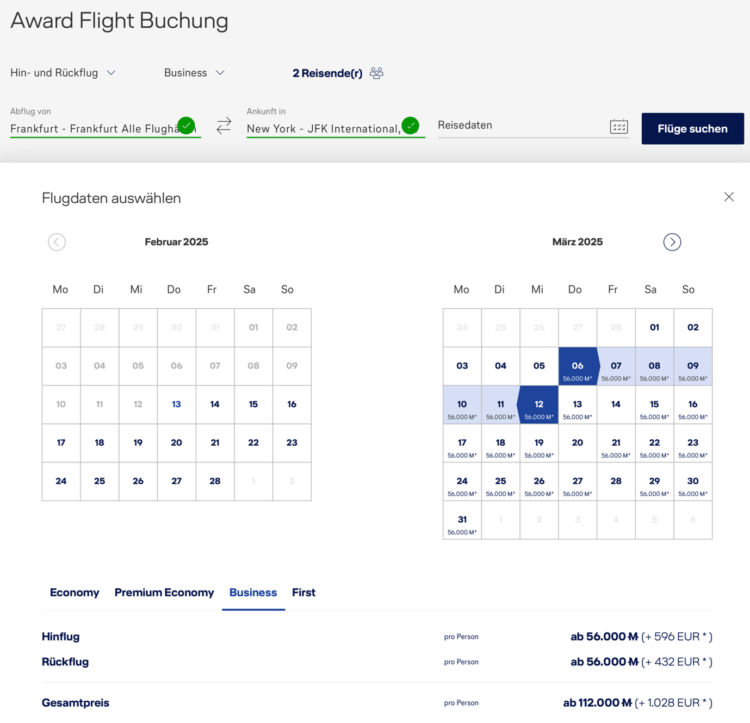Open the Business cabin class dropdown
The height and width of the screenshot is (723, 750).
194,73
